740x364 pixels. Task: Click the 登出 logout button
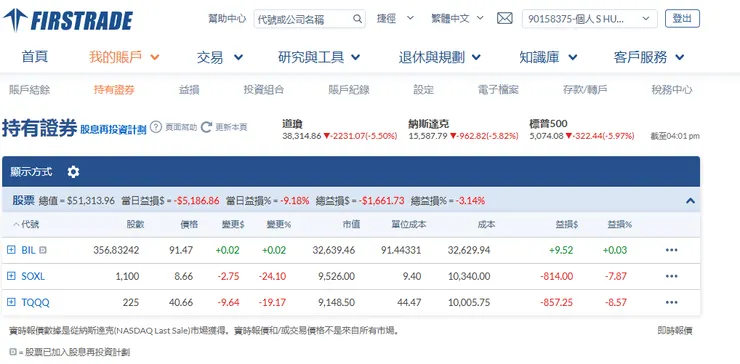682,18
